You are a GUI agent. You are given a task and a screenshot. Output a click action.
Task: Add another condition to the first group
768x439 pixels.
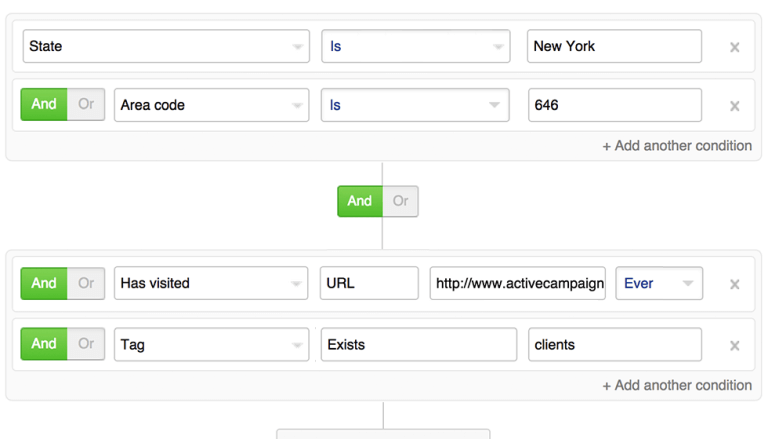coord(677,146)
